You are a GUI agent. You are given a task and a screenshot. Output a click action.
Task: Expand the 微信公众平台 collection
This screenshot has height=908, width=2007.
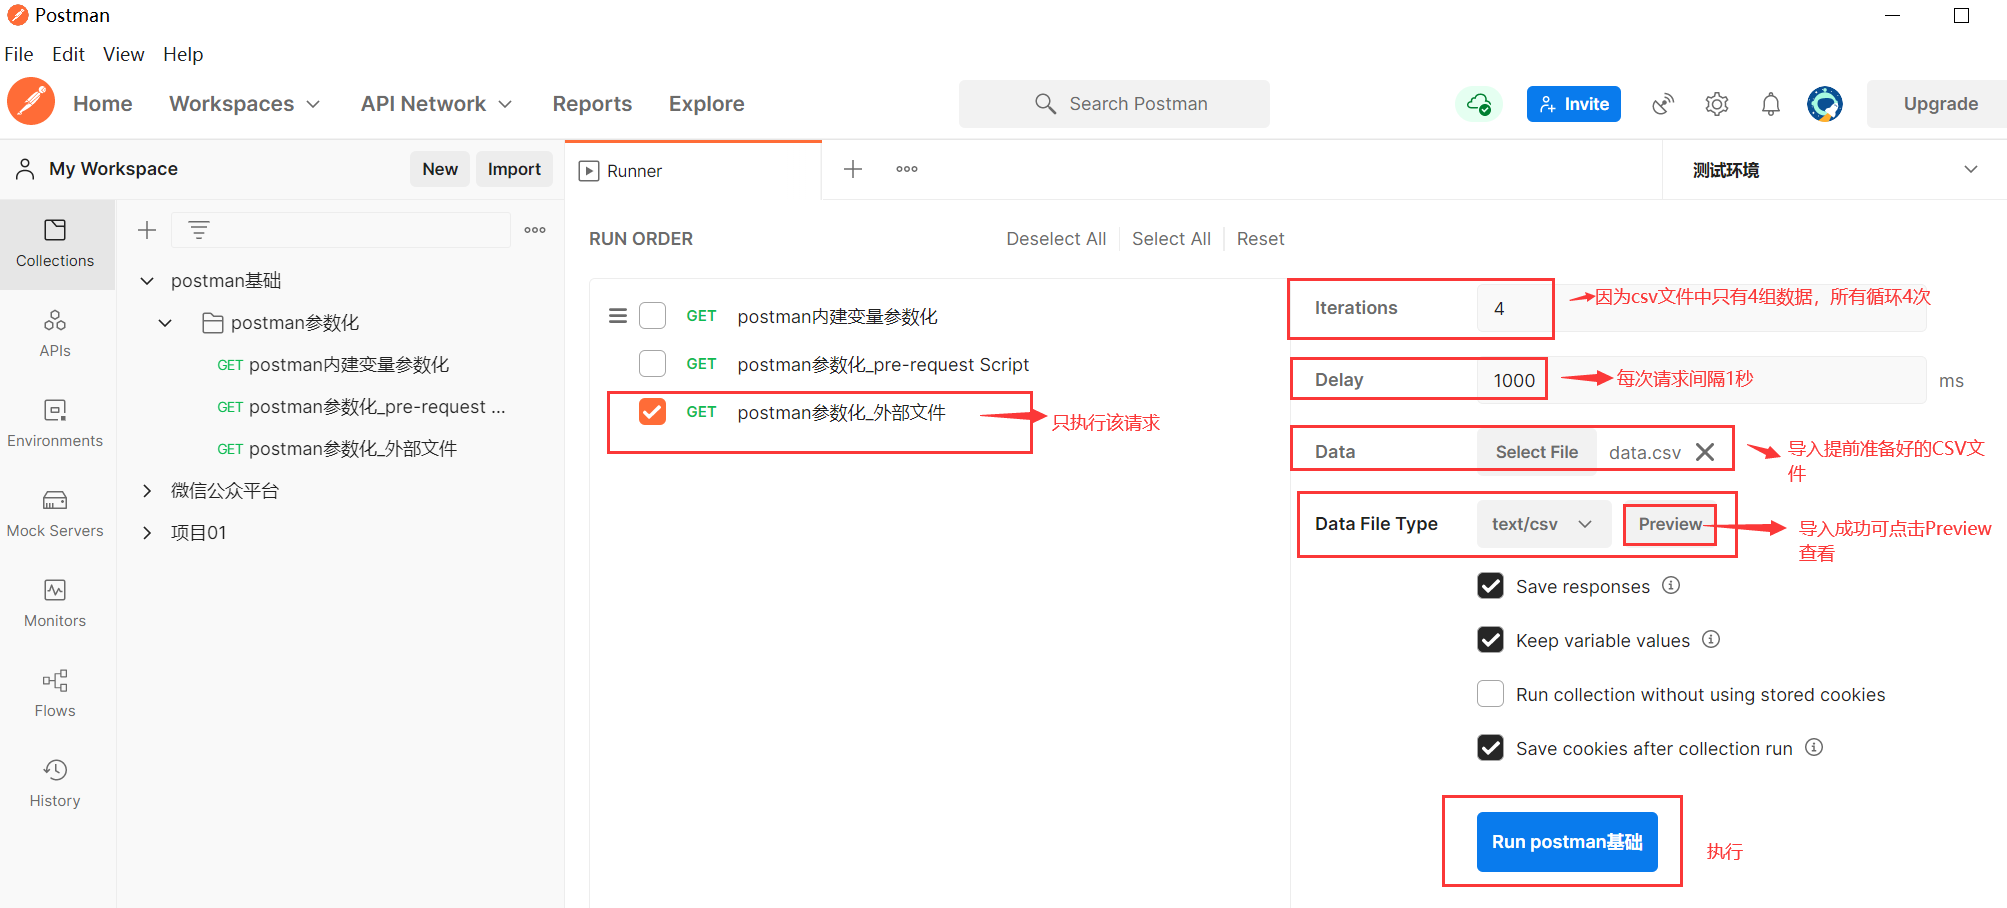[x=147, y=491]
